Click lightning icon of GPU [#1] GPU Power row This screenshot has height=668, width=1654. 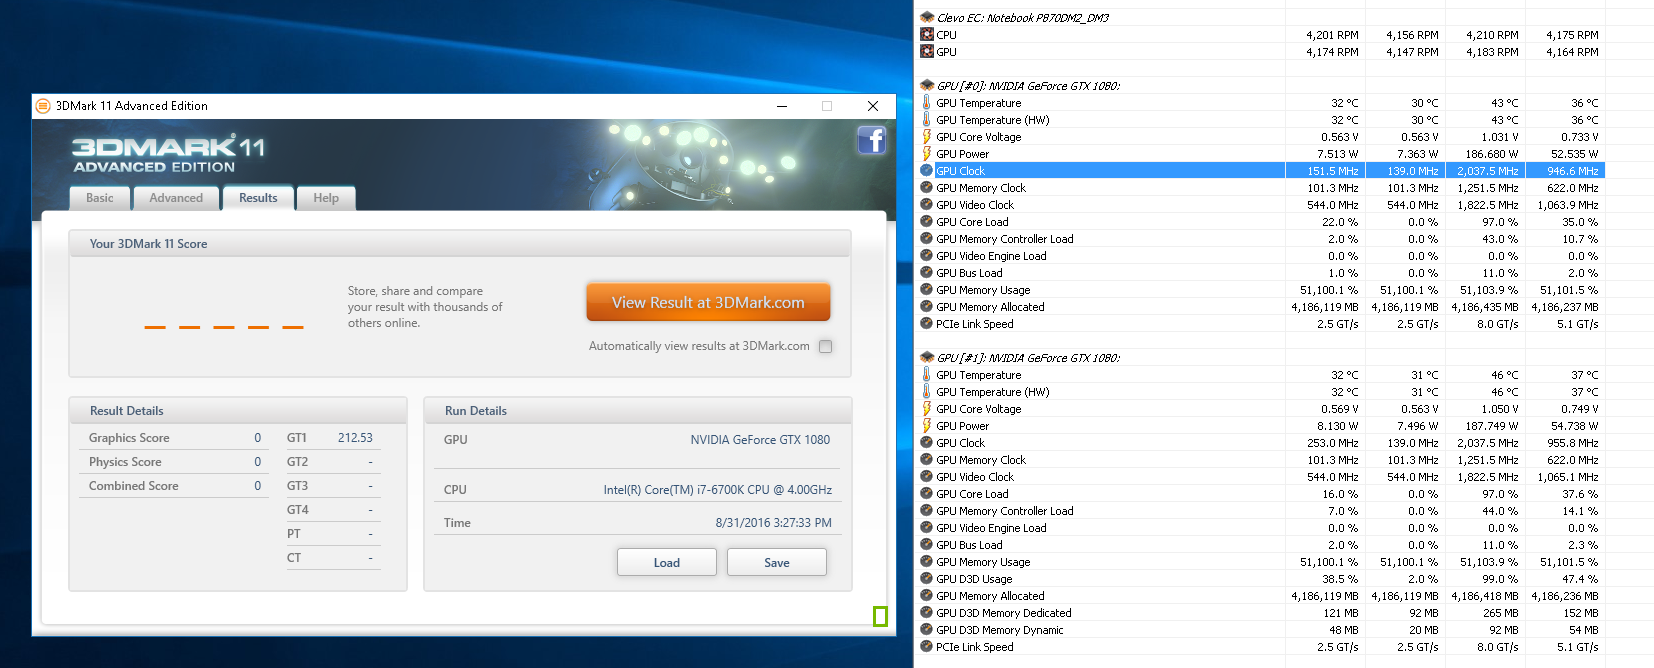[927, 426]
